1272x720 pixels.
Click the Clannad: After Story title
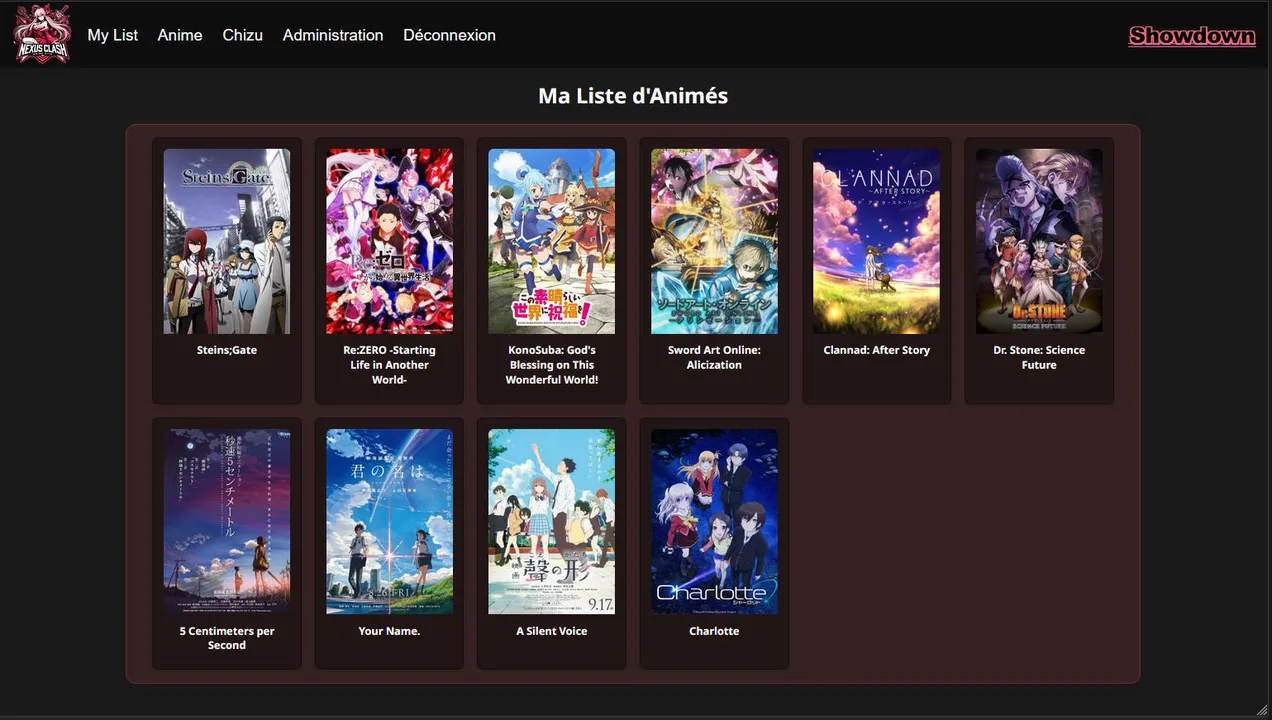pyautogui.click(x=877, y=350)
